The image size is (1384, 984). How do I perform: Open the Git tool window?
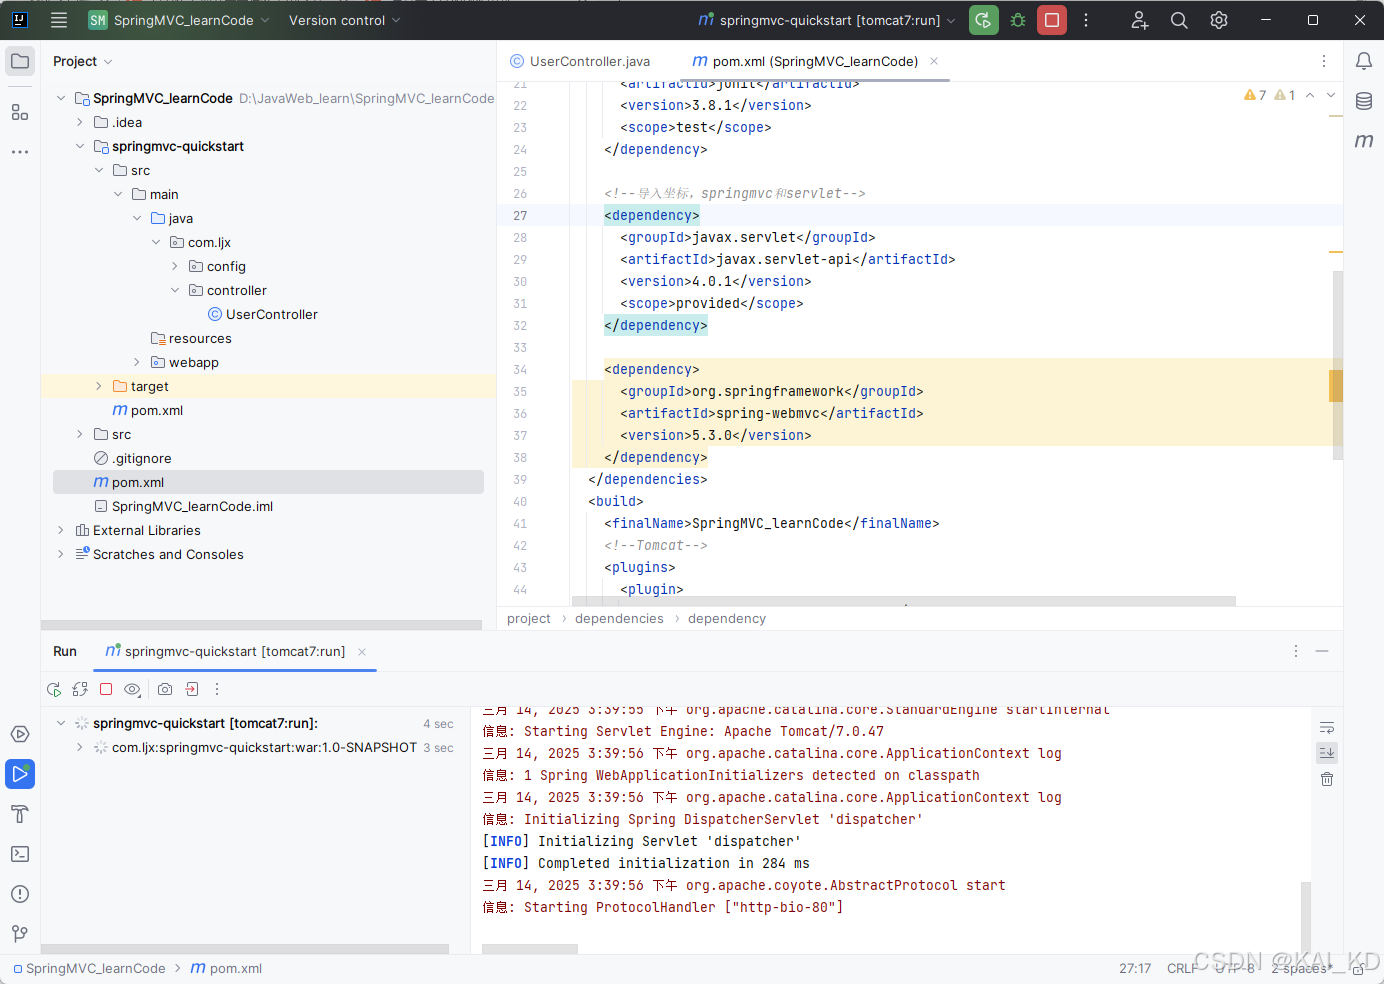tap(20, 934)
